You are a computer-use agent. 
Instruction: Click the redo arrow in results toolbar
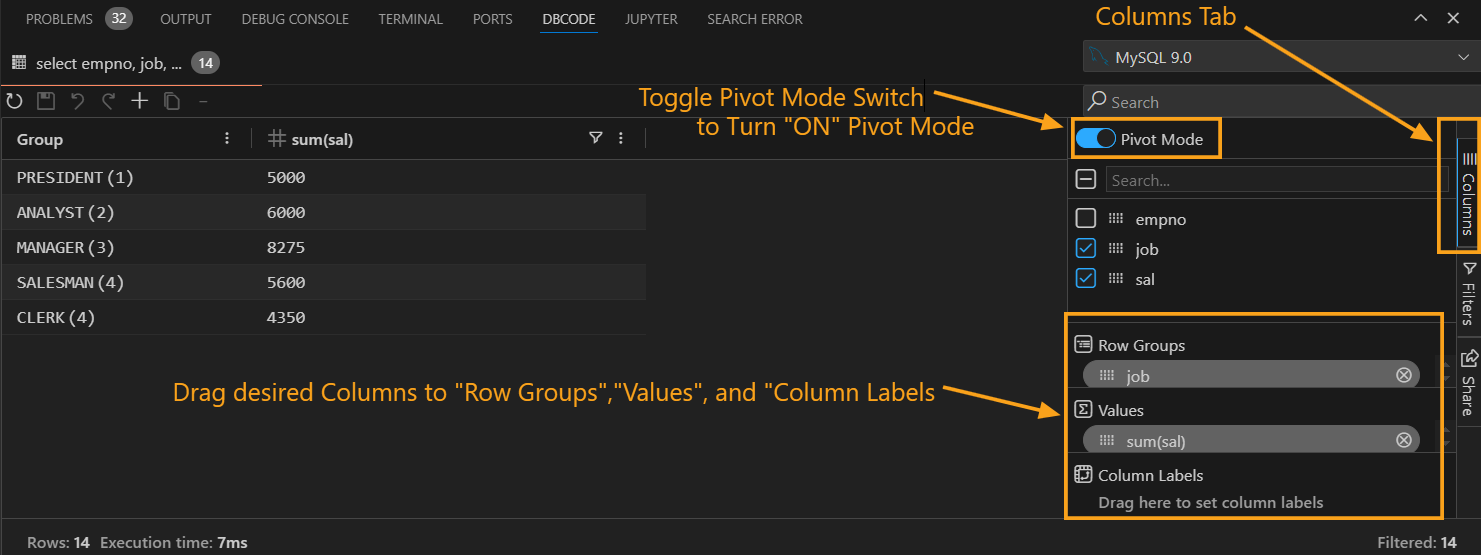108,100
